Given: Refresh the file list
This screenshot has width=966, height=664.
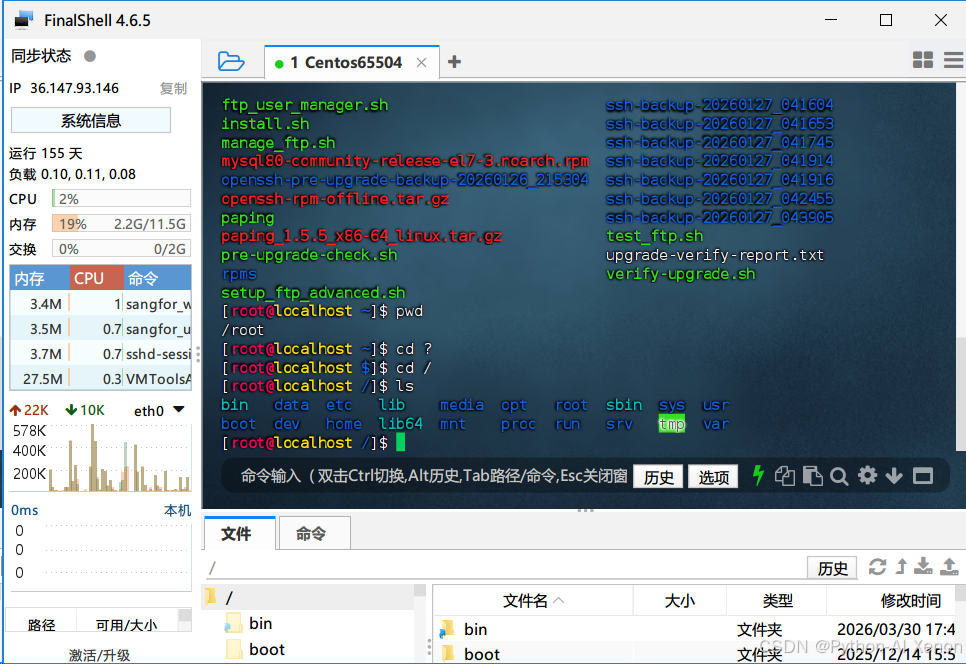Looking at the screenshot, I should point(877,567).
